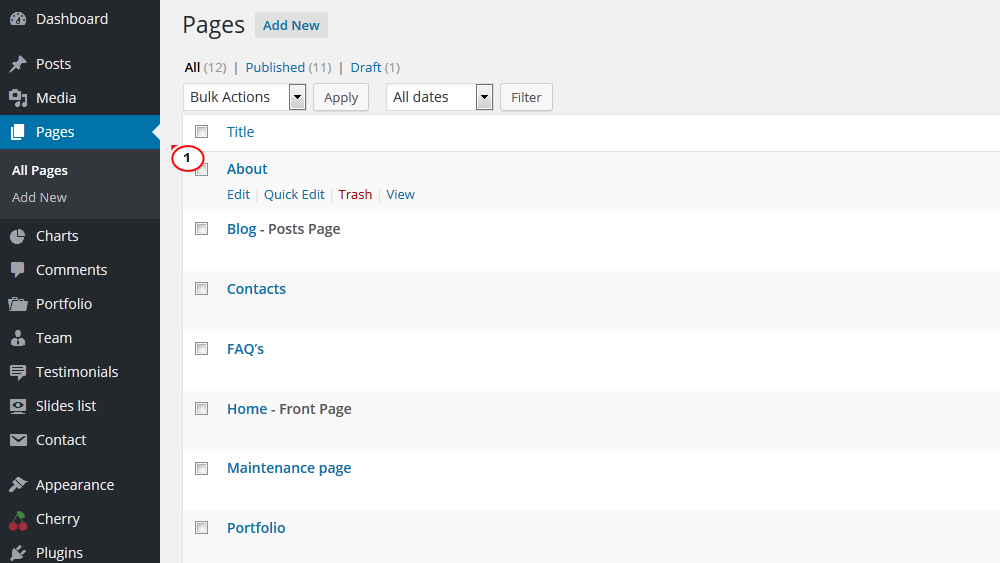The height and width of the screenshot is (563, 1000).
Task: Click the Charts pie icon
Action: [x=18, y=236]
